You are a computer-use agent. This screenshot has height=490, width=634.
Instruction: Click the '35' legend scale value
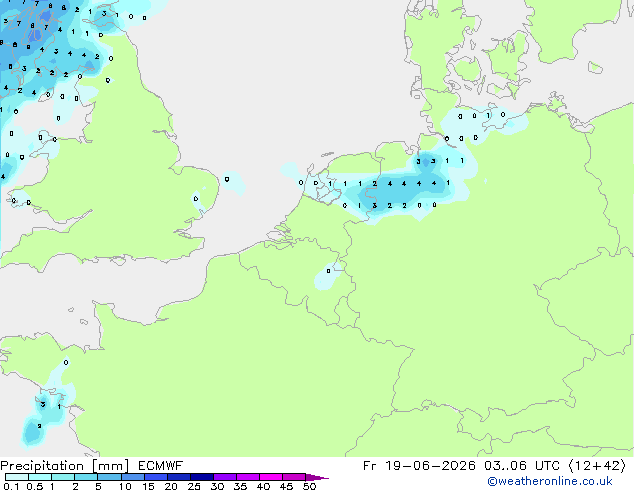[240, 486]
